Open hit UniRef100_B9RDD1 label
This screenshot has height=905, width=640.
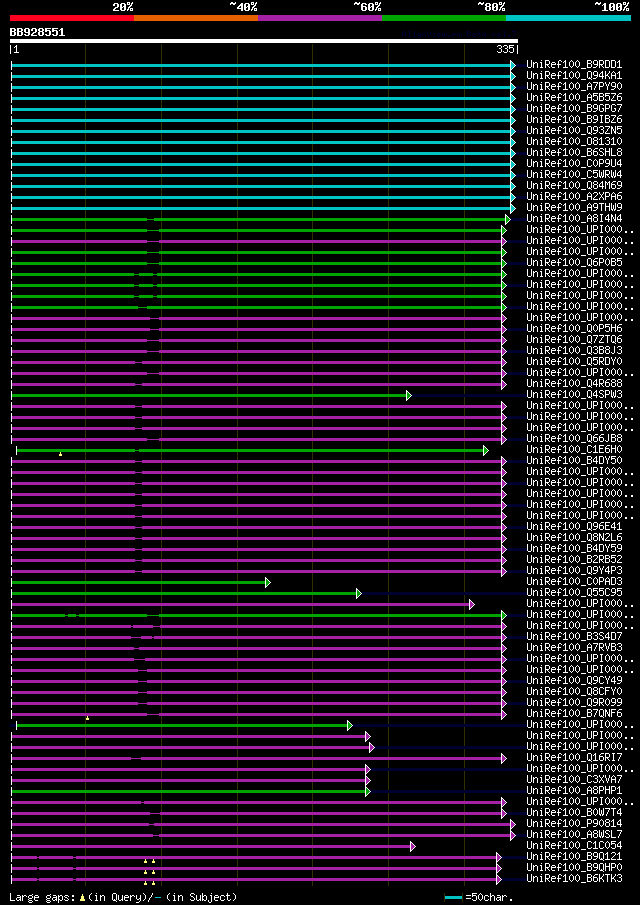(x=574, y=65)
